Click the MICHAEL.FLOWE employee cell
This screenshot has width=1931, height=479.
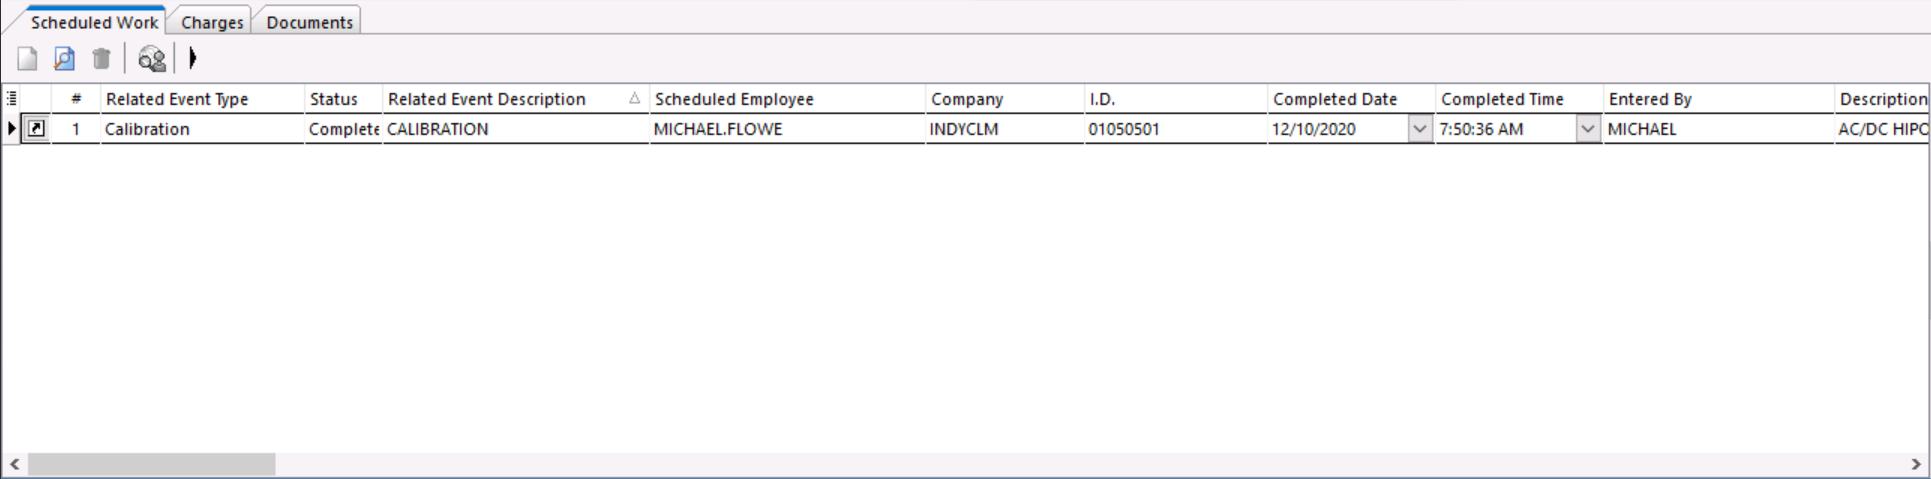coord(717,129)
